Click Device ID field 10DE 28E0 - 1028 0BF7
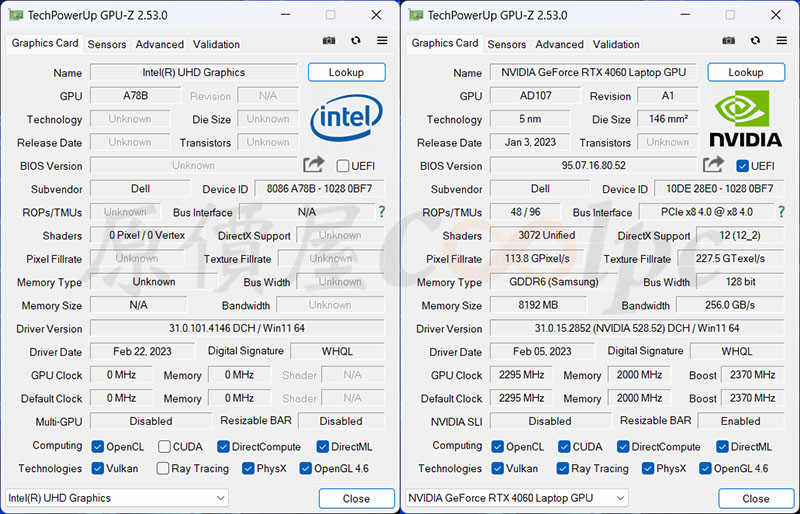800x514 pixels. click(719, 188)
